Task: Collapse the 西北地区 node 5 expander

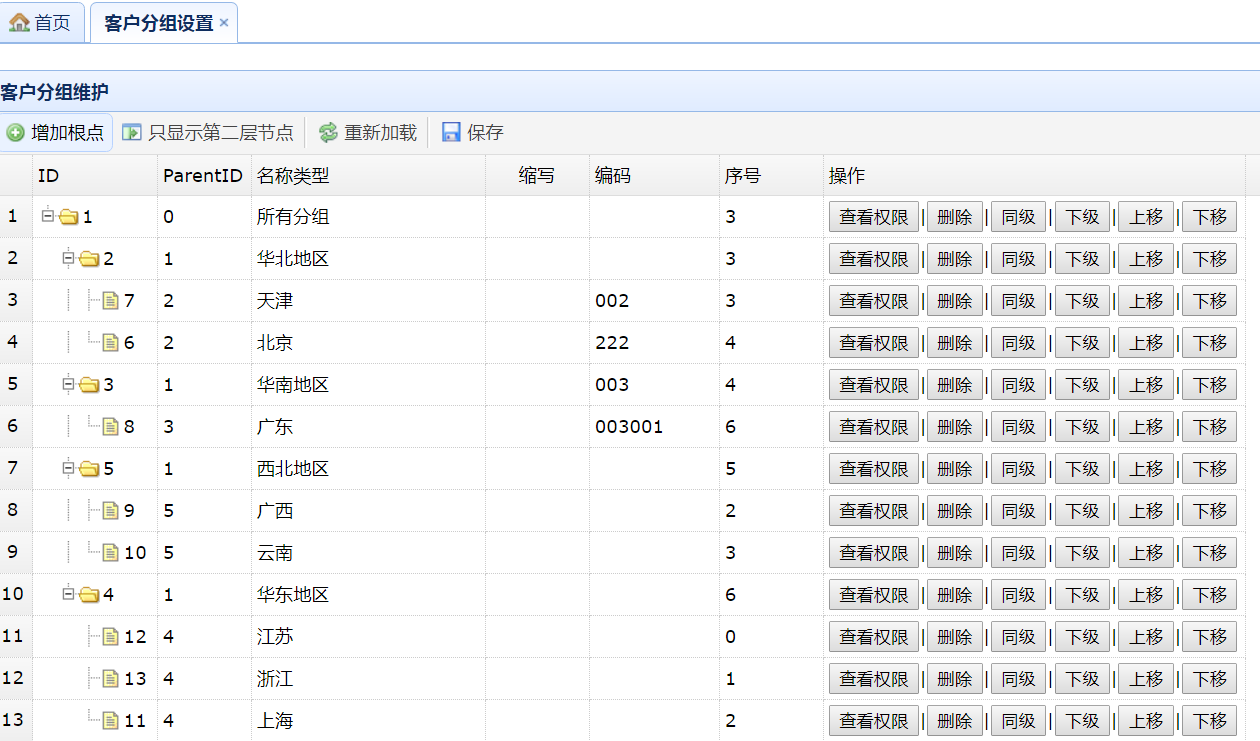Action: (x=68, y=468)
